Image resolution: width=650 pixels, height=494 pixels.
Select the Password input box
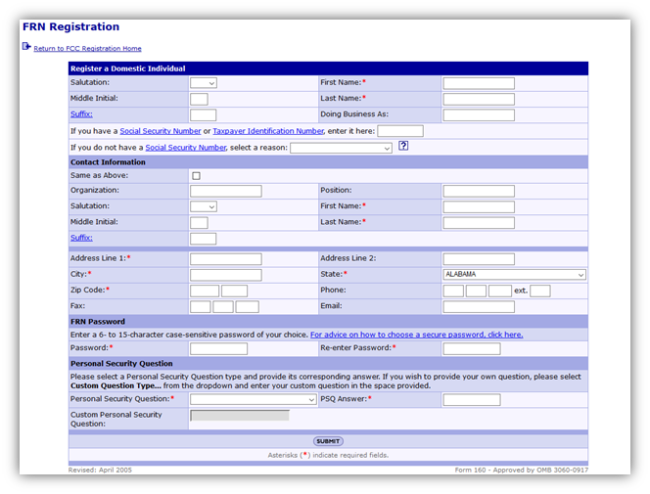[218, 349]
